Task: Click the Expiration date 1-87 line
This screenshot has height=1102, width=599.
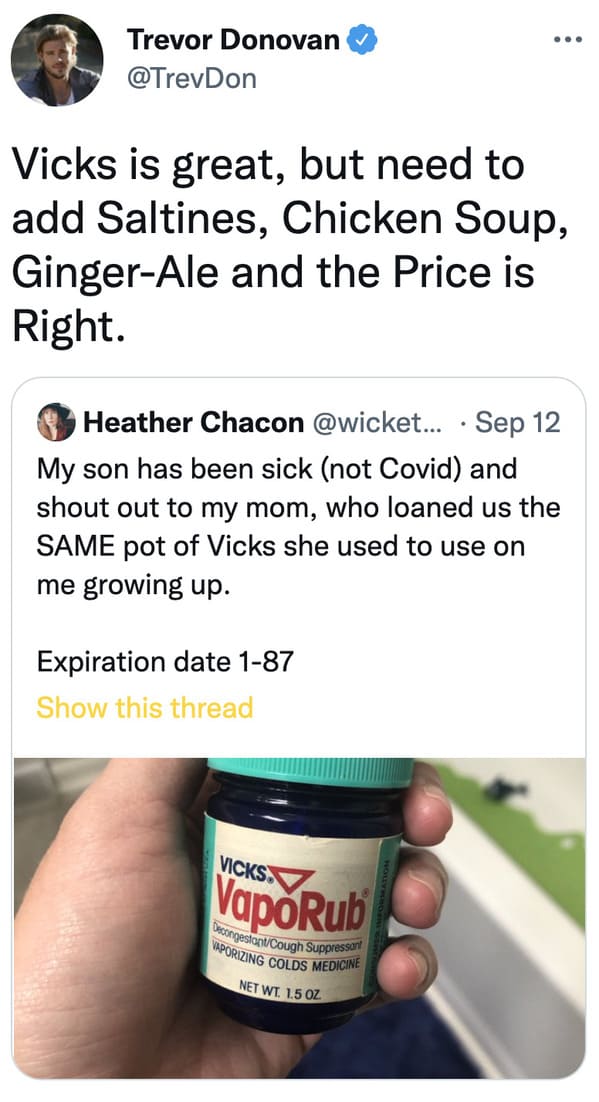Action: tap(165, 662)
